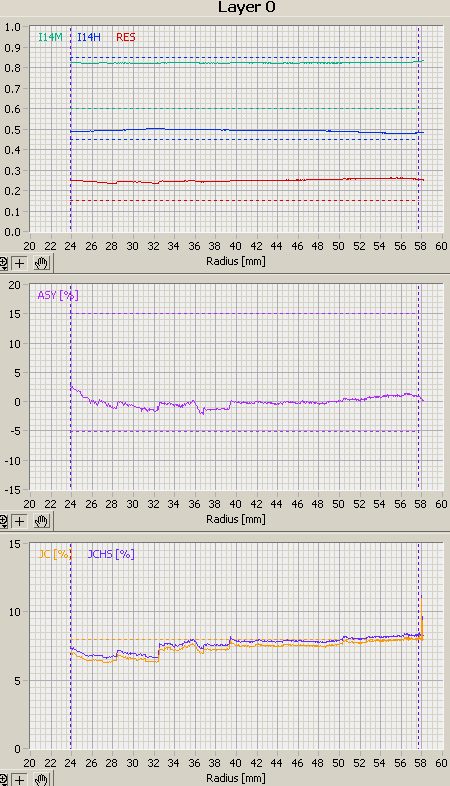Activate the hand pan tool below the JC graph
The width and height of the screenshot is (450, 786).
pos(42,780)
